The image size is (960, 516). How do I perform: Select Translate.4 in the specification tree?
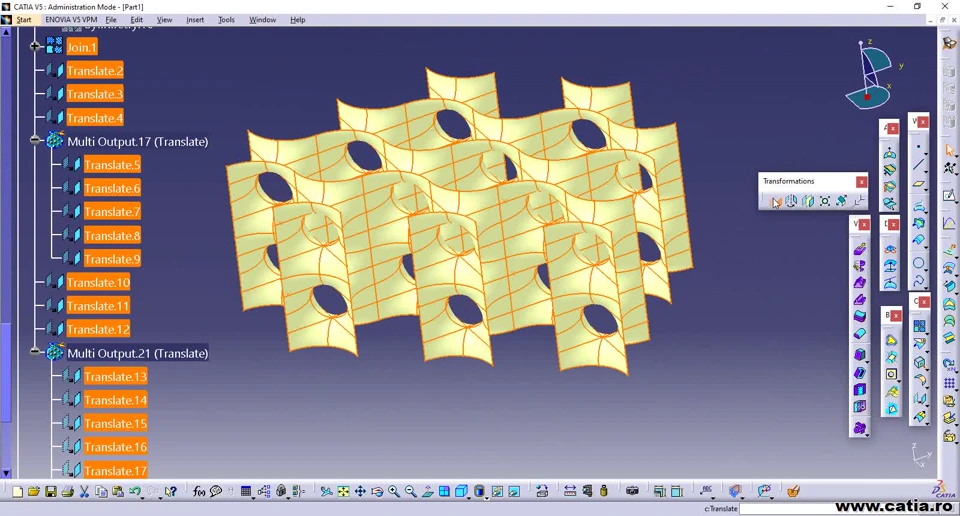[x=95, y=118]
